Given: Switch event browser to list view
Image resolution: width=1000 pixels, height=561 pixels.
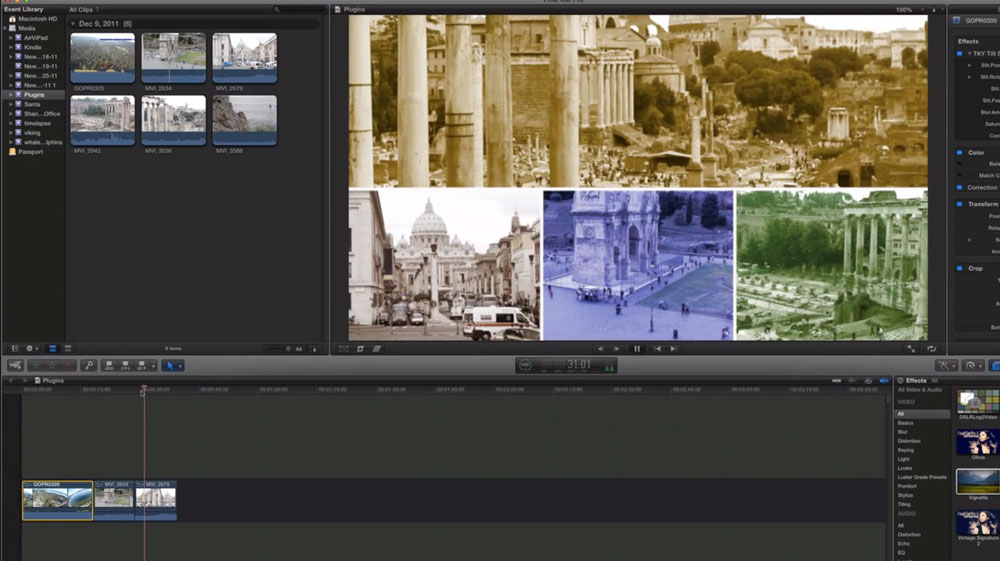Looking at the screenshot, I should pos(68,349).
